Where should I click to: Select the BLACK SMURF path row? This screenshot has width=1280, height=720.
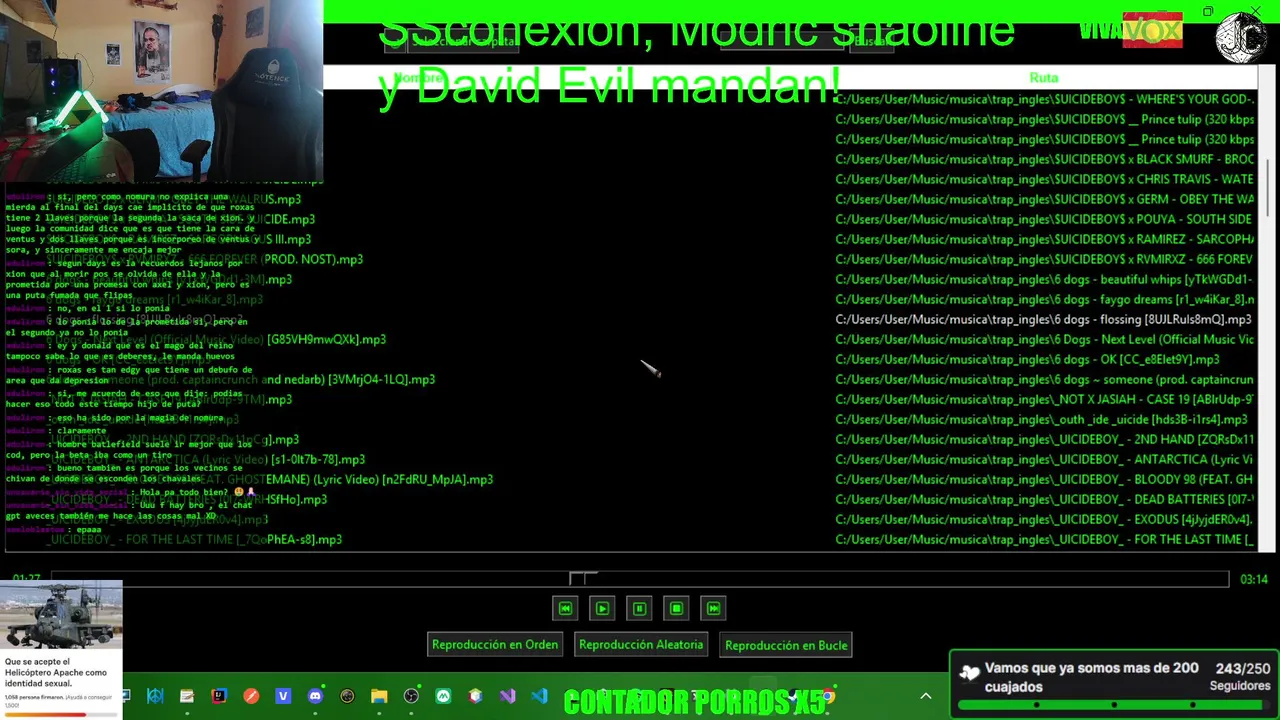1044,159
